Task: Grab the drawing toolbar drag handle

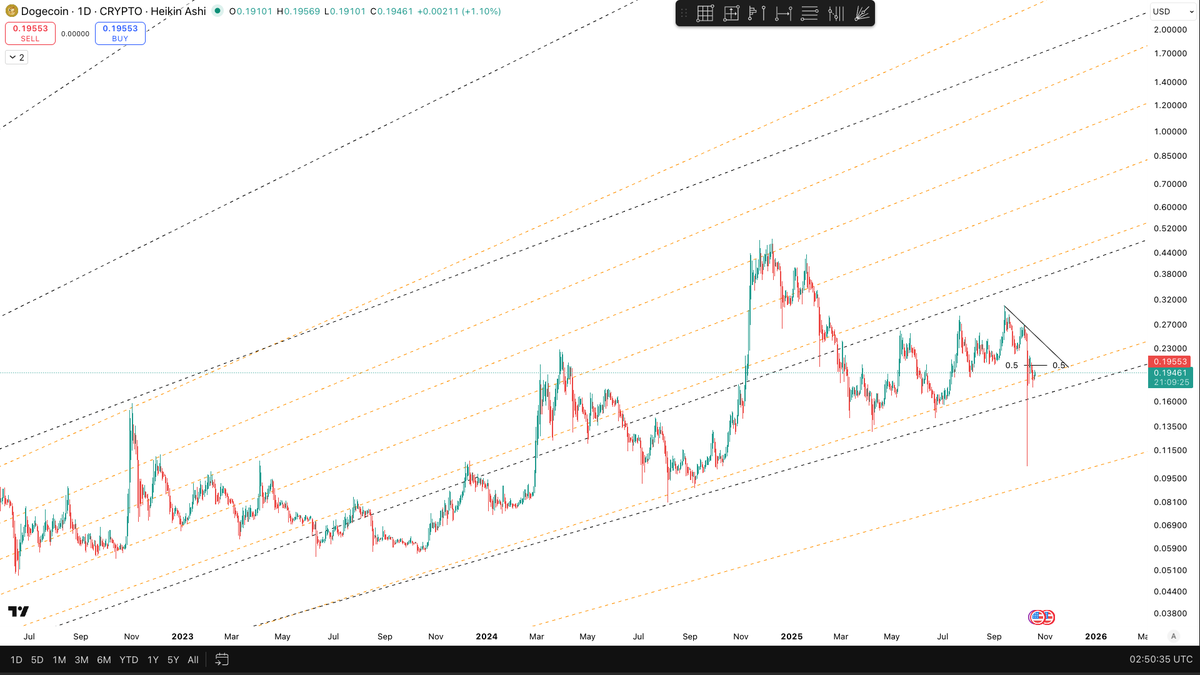Action: click(684, 13)
